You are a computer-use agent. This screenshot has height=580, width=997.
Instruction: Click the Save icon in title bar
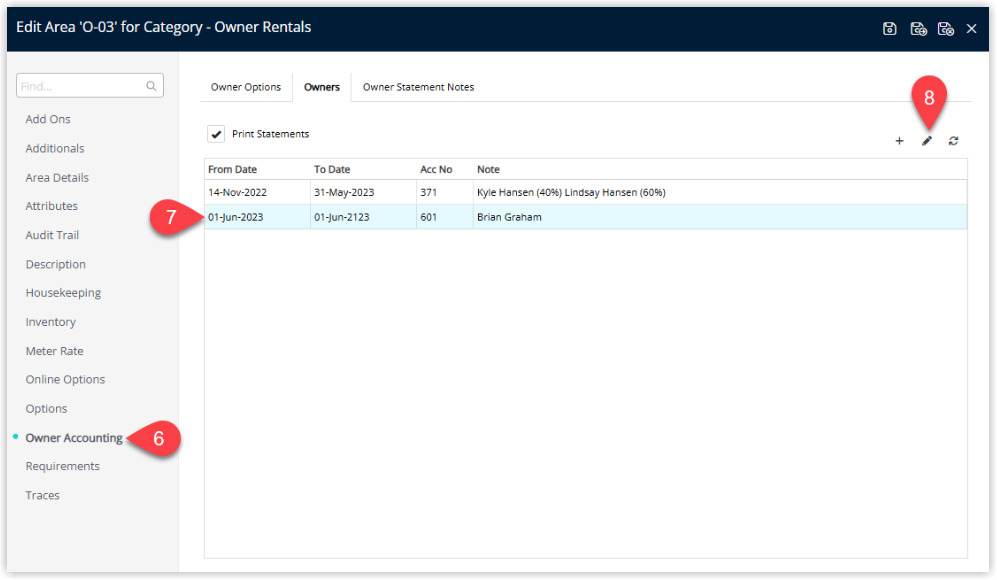click(x=890, y=28)
